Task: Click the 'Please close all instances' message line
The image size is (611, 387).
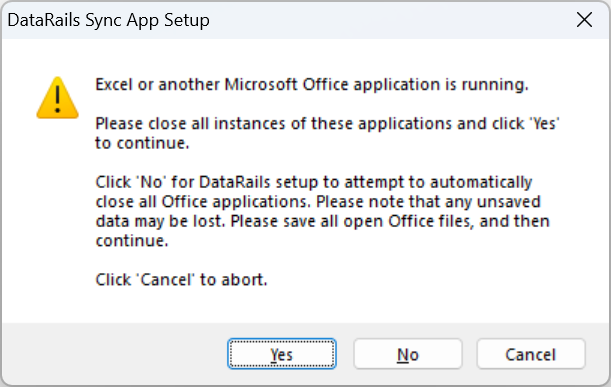Action: (x=327, y=124)
